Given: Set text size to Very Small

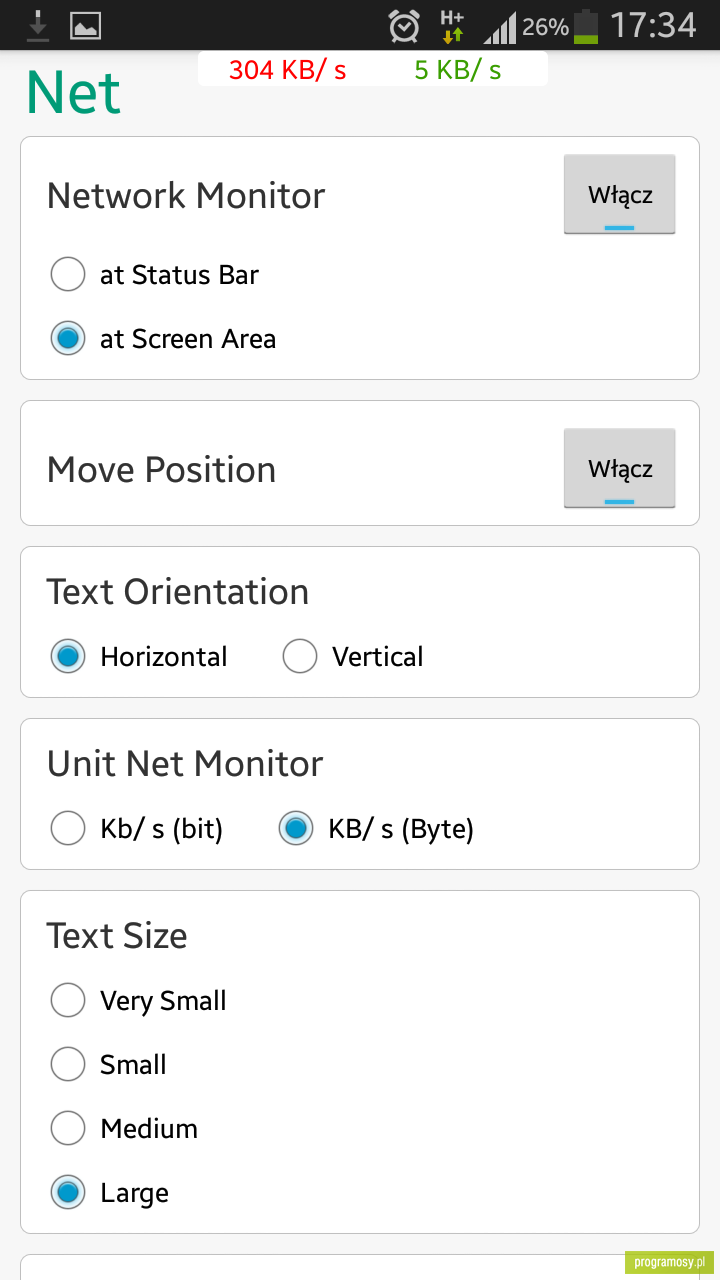Looking at the screenshot, I should pos(139,1001).
